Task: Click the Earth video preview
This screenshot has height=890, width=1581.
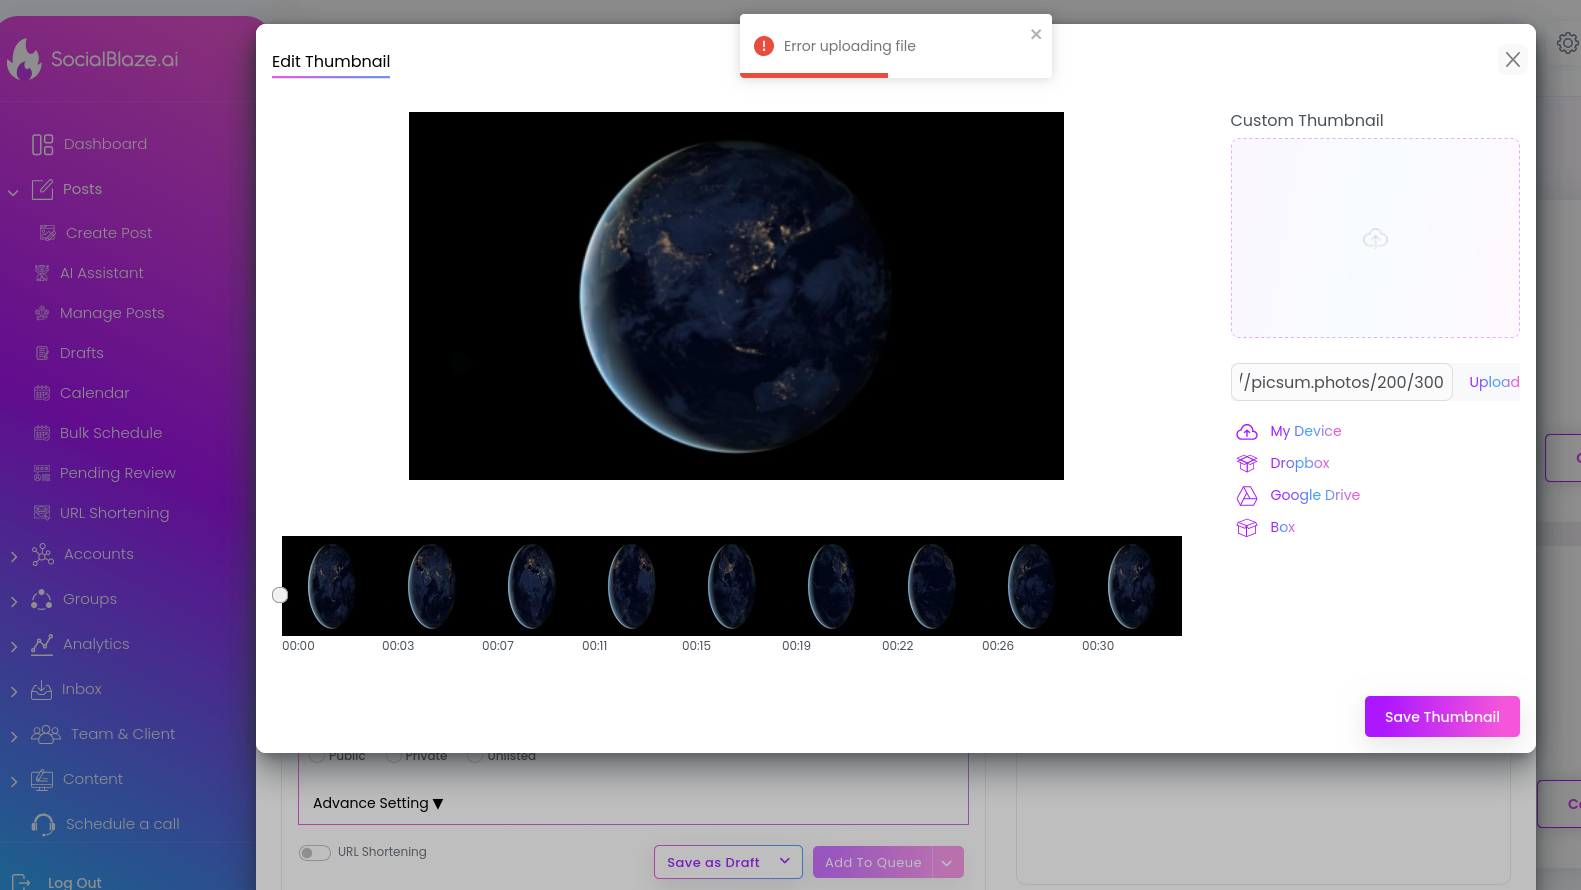Action: point(736,296)
